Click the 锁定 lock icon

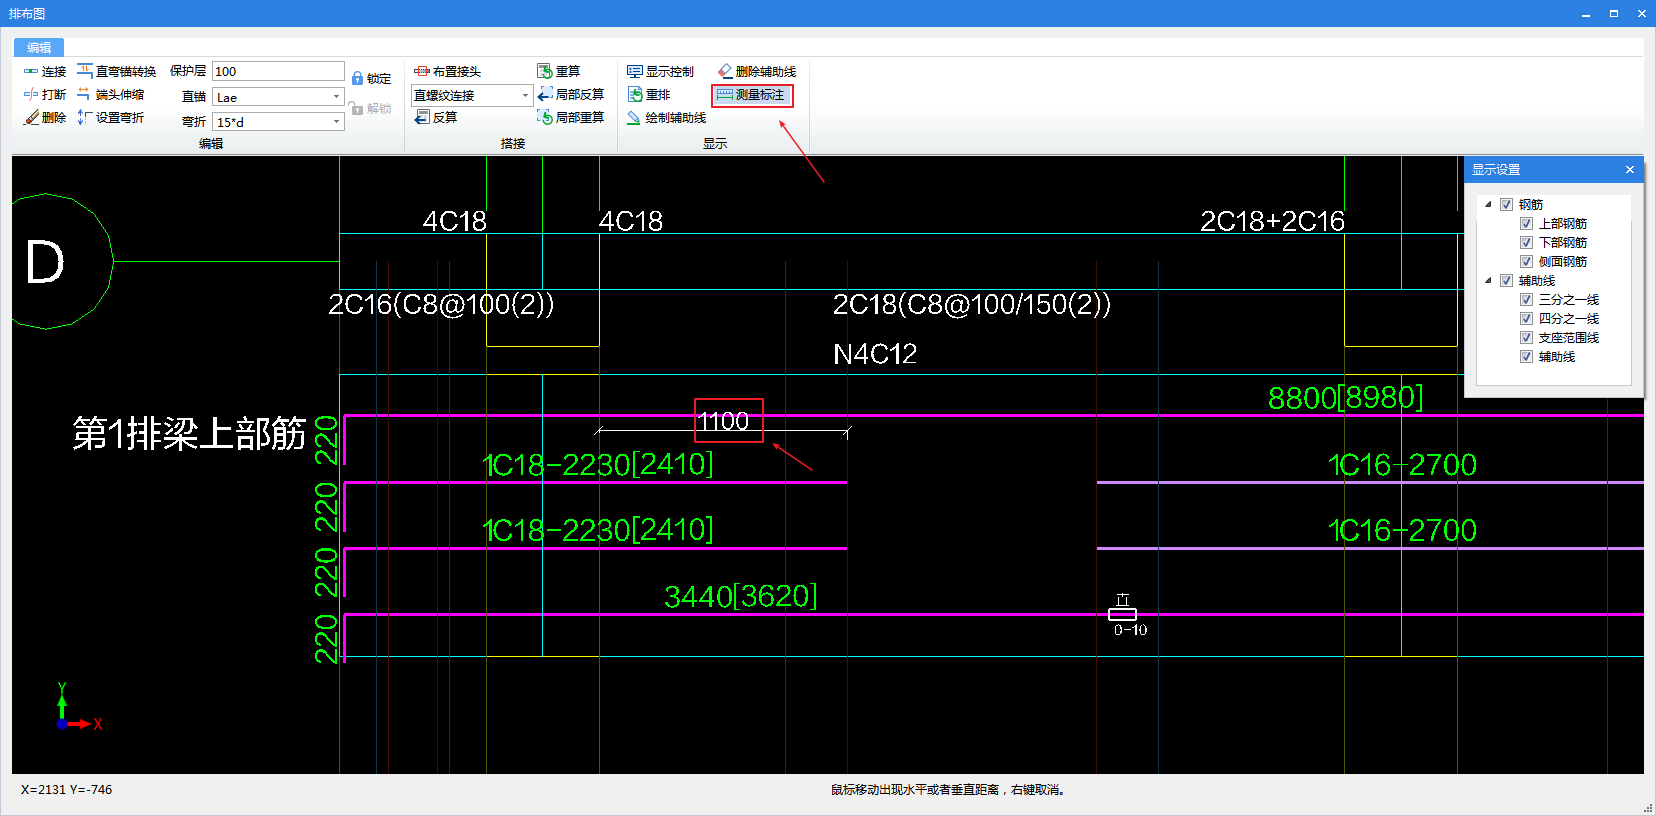[371, 78]
